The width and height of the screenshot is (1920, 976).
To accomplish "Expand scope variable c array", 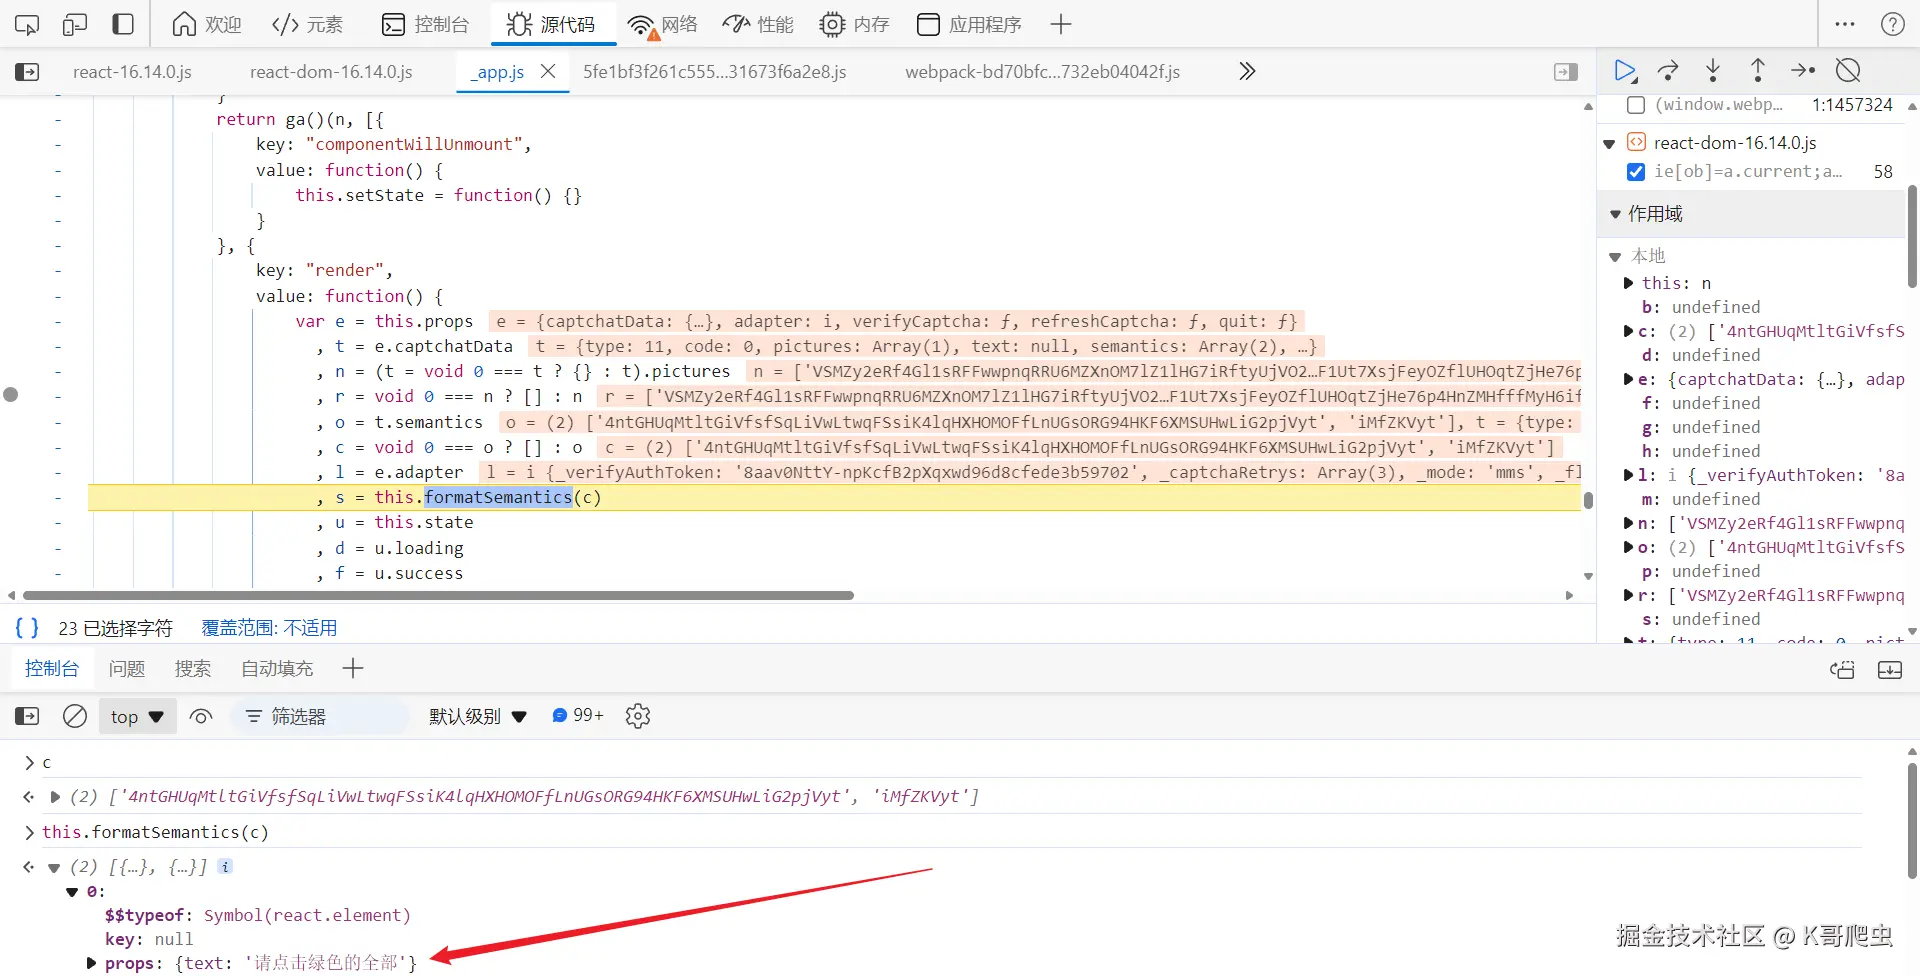I will coord(1629,331).
